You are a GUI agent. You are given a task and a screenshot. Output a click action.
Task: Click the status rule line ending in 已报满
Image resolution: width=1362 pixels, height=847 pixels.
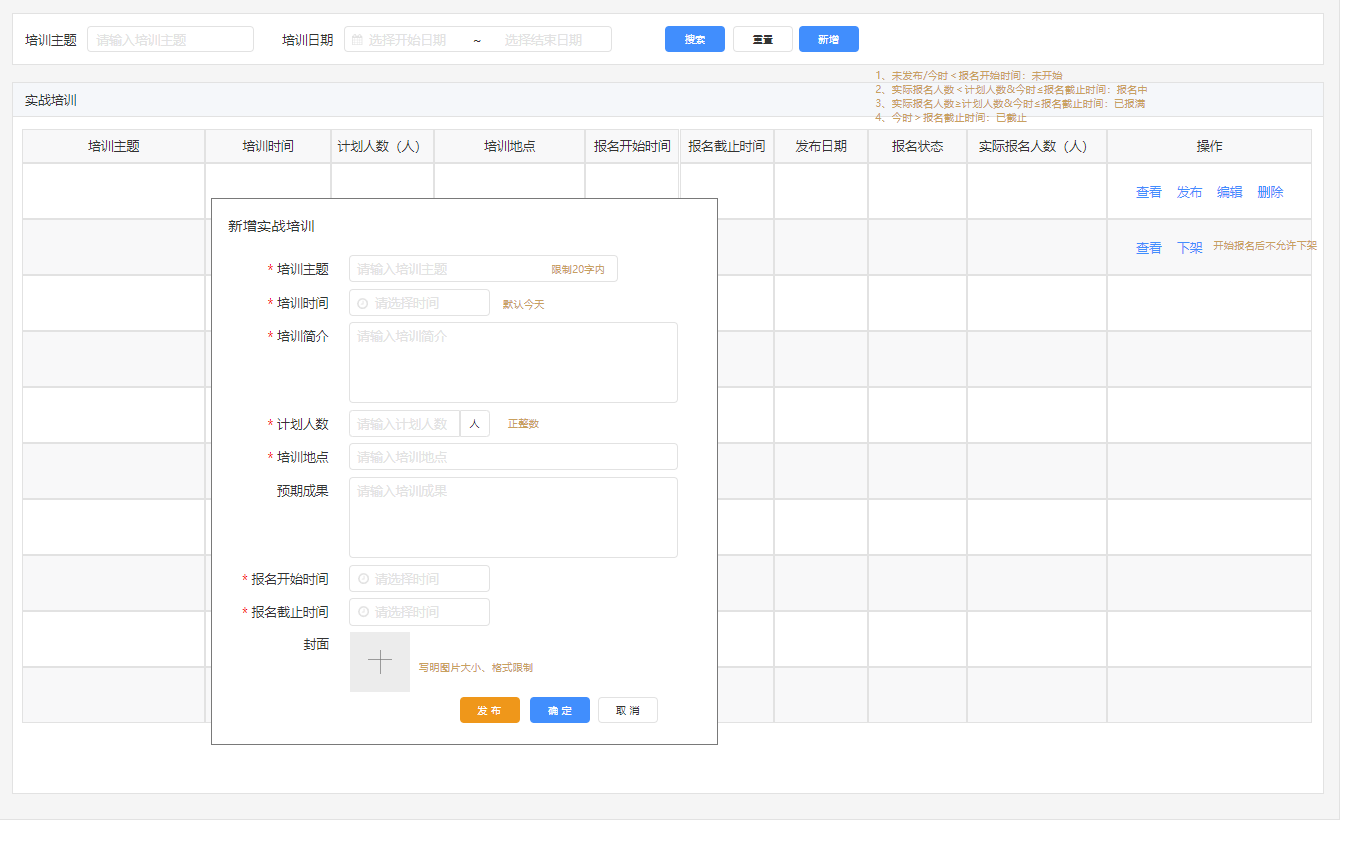1010,103
